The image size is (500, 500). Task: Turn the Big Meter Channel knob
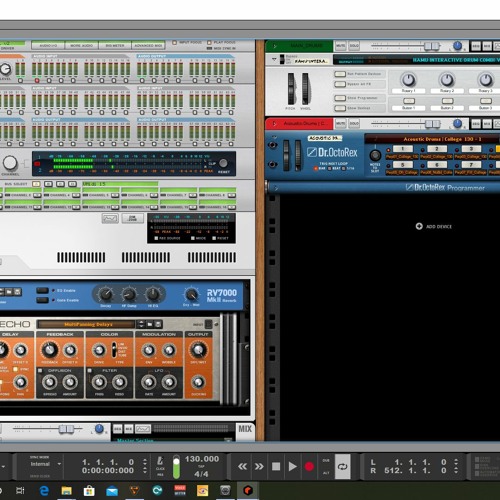coord(10,163)
